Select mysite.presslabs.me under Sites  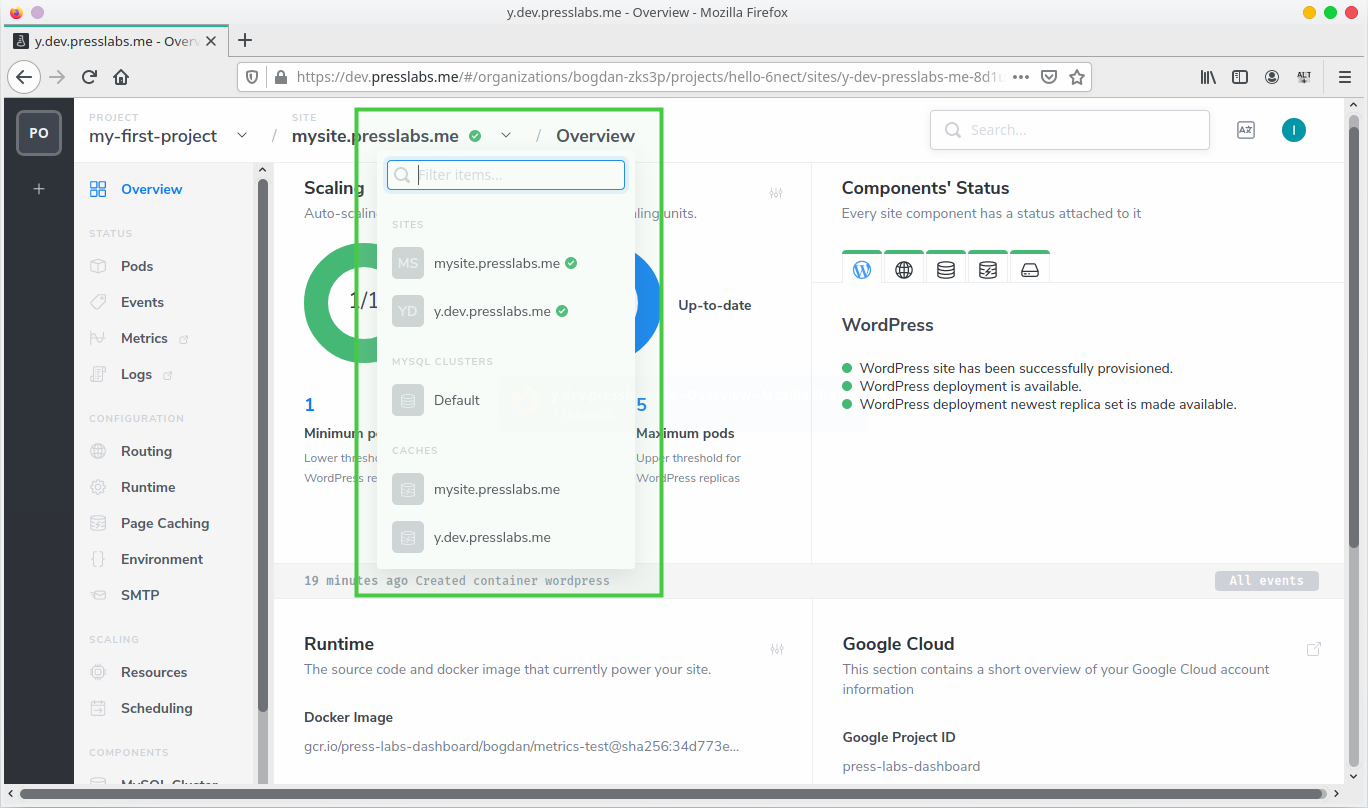[x=506, y=263]
